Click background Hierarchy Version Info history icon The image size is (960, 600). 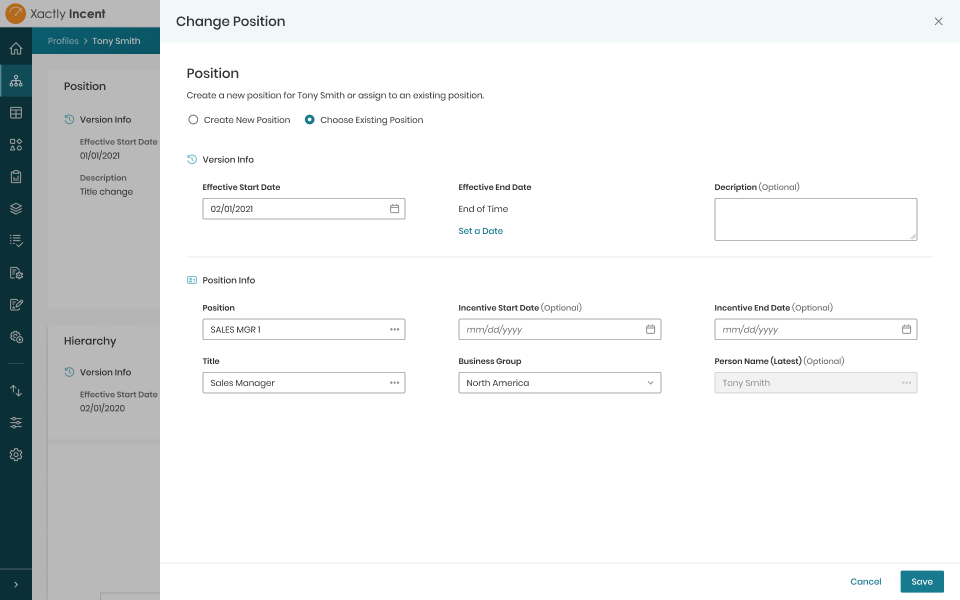[x=69, y=372]
